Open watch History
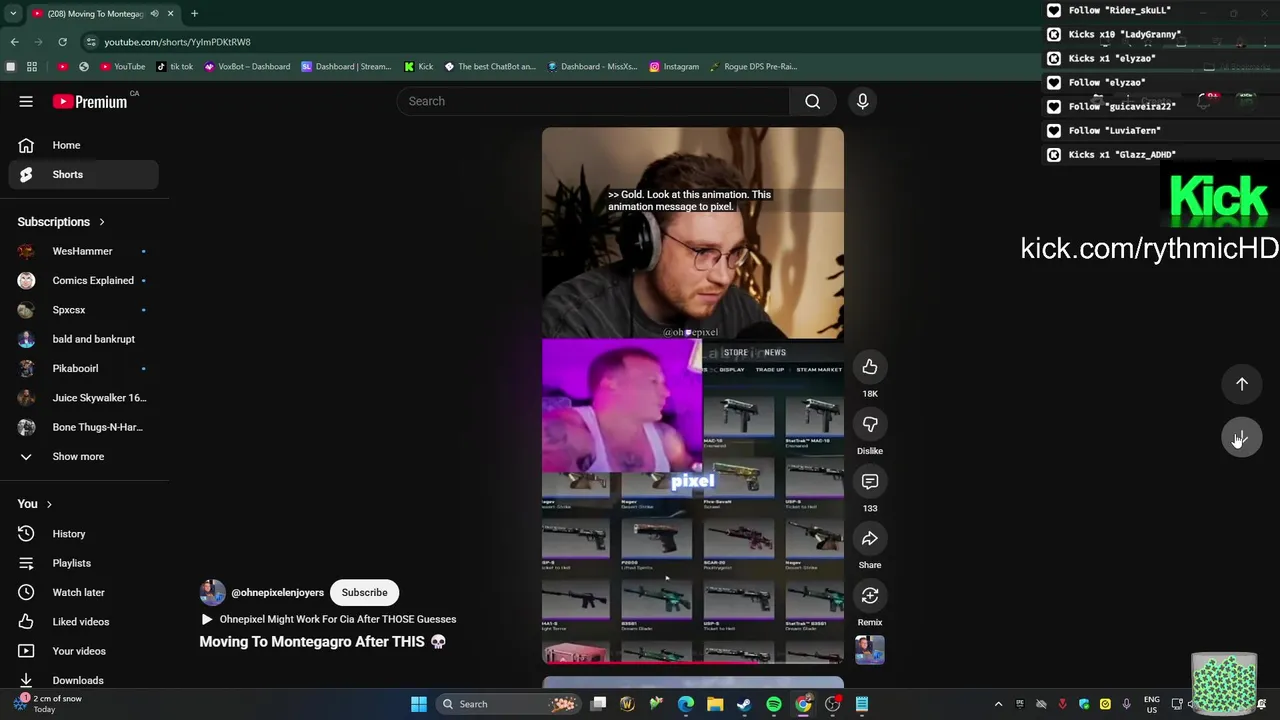 click(84, 534)
